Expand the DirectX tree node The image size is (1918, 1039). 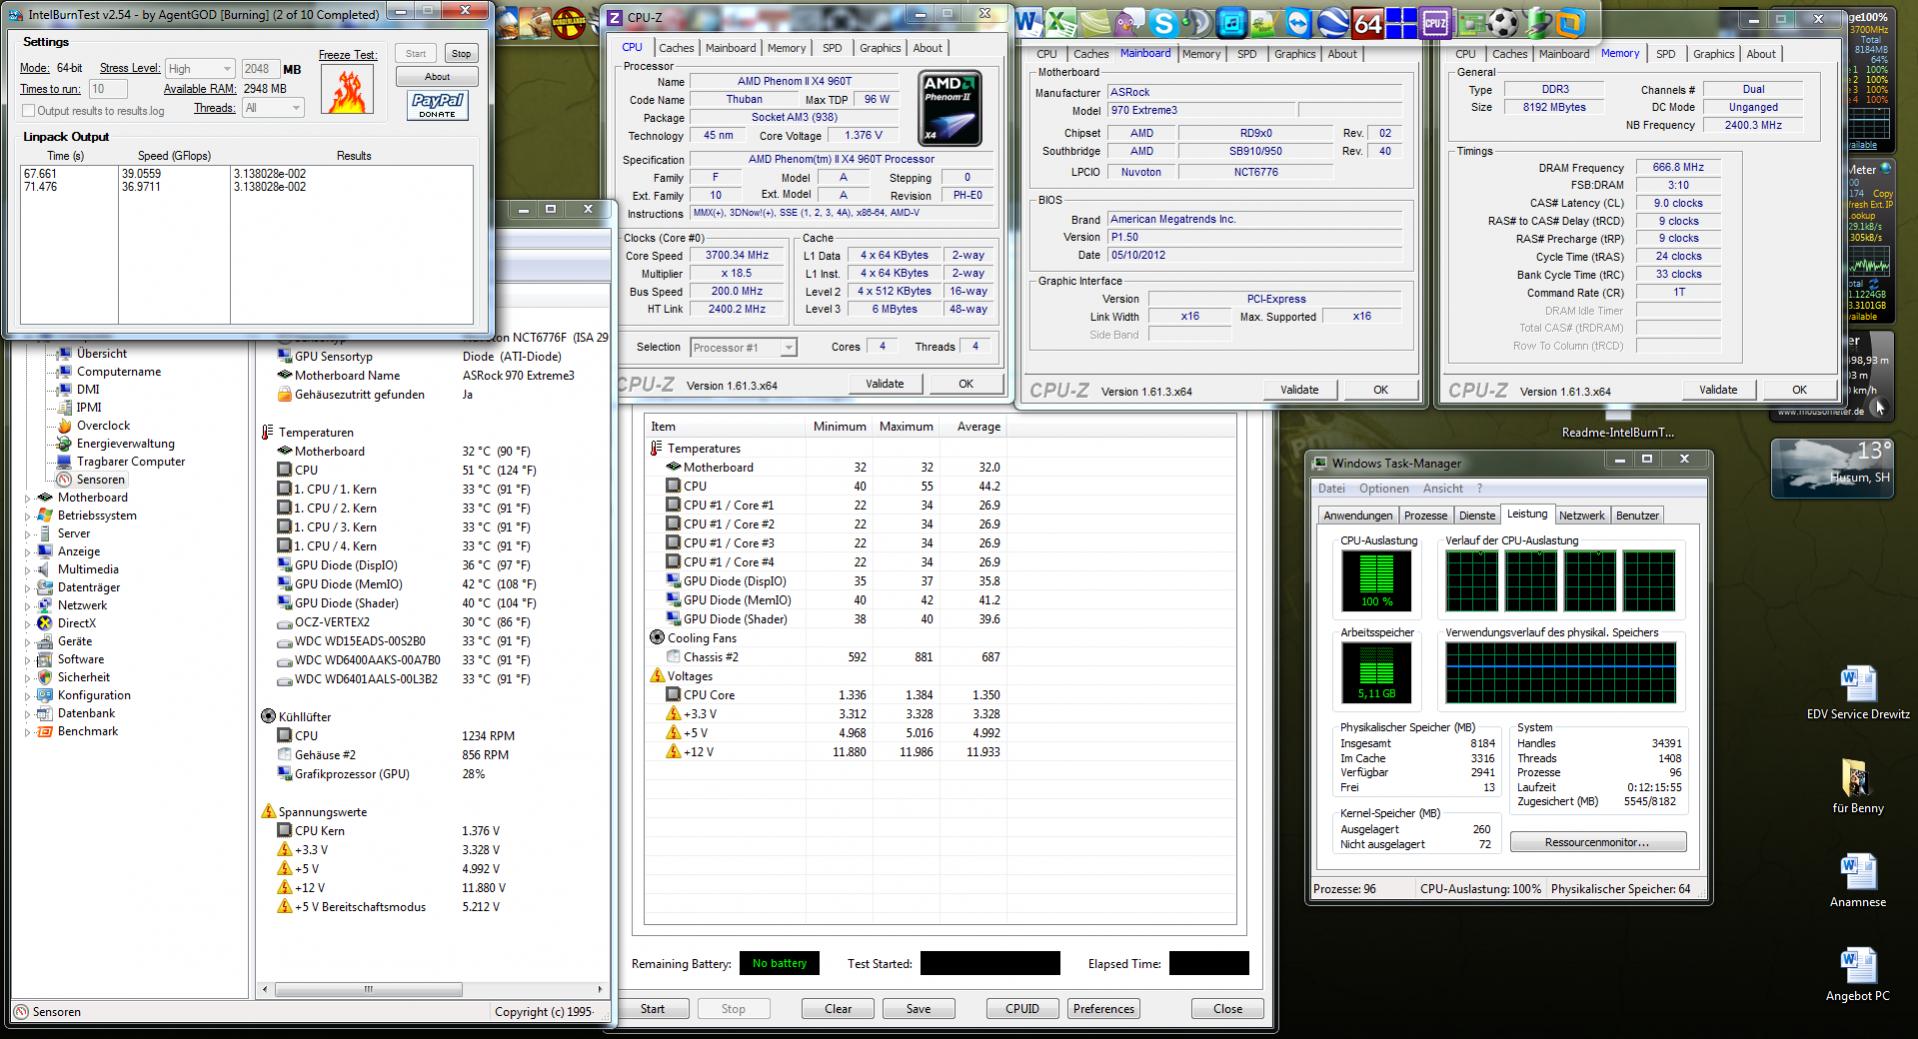pos(27,624)
